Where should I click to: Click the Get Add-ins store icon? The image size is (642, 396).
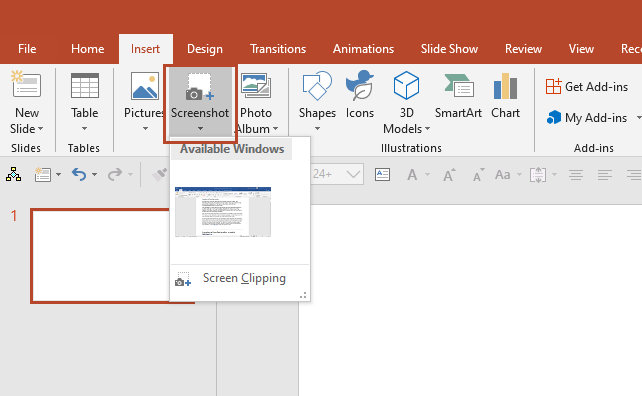[x=553, y=86]
